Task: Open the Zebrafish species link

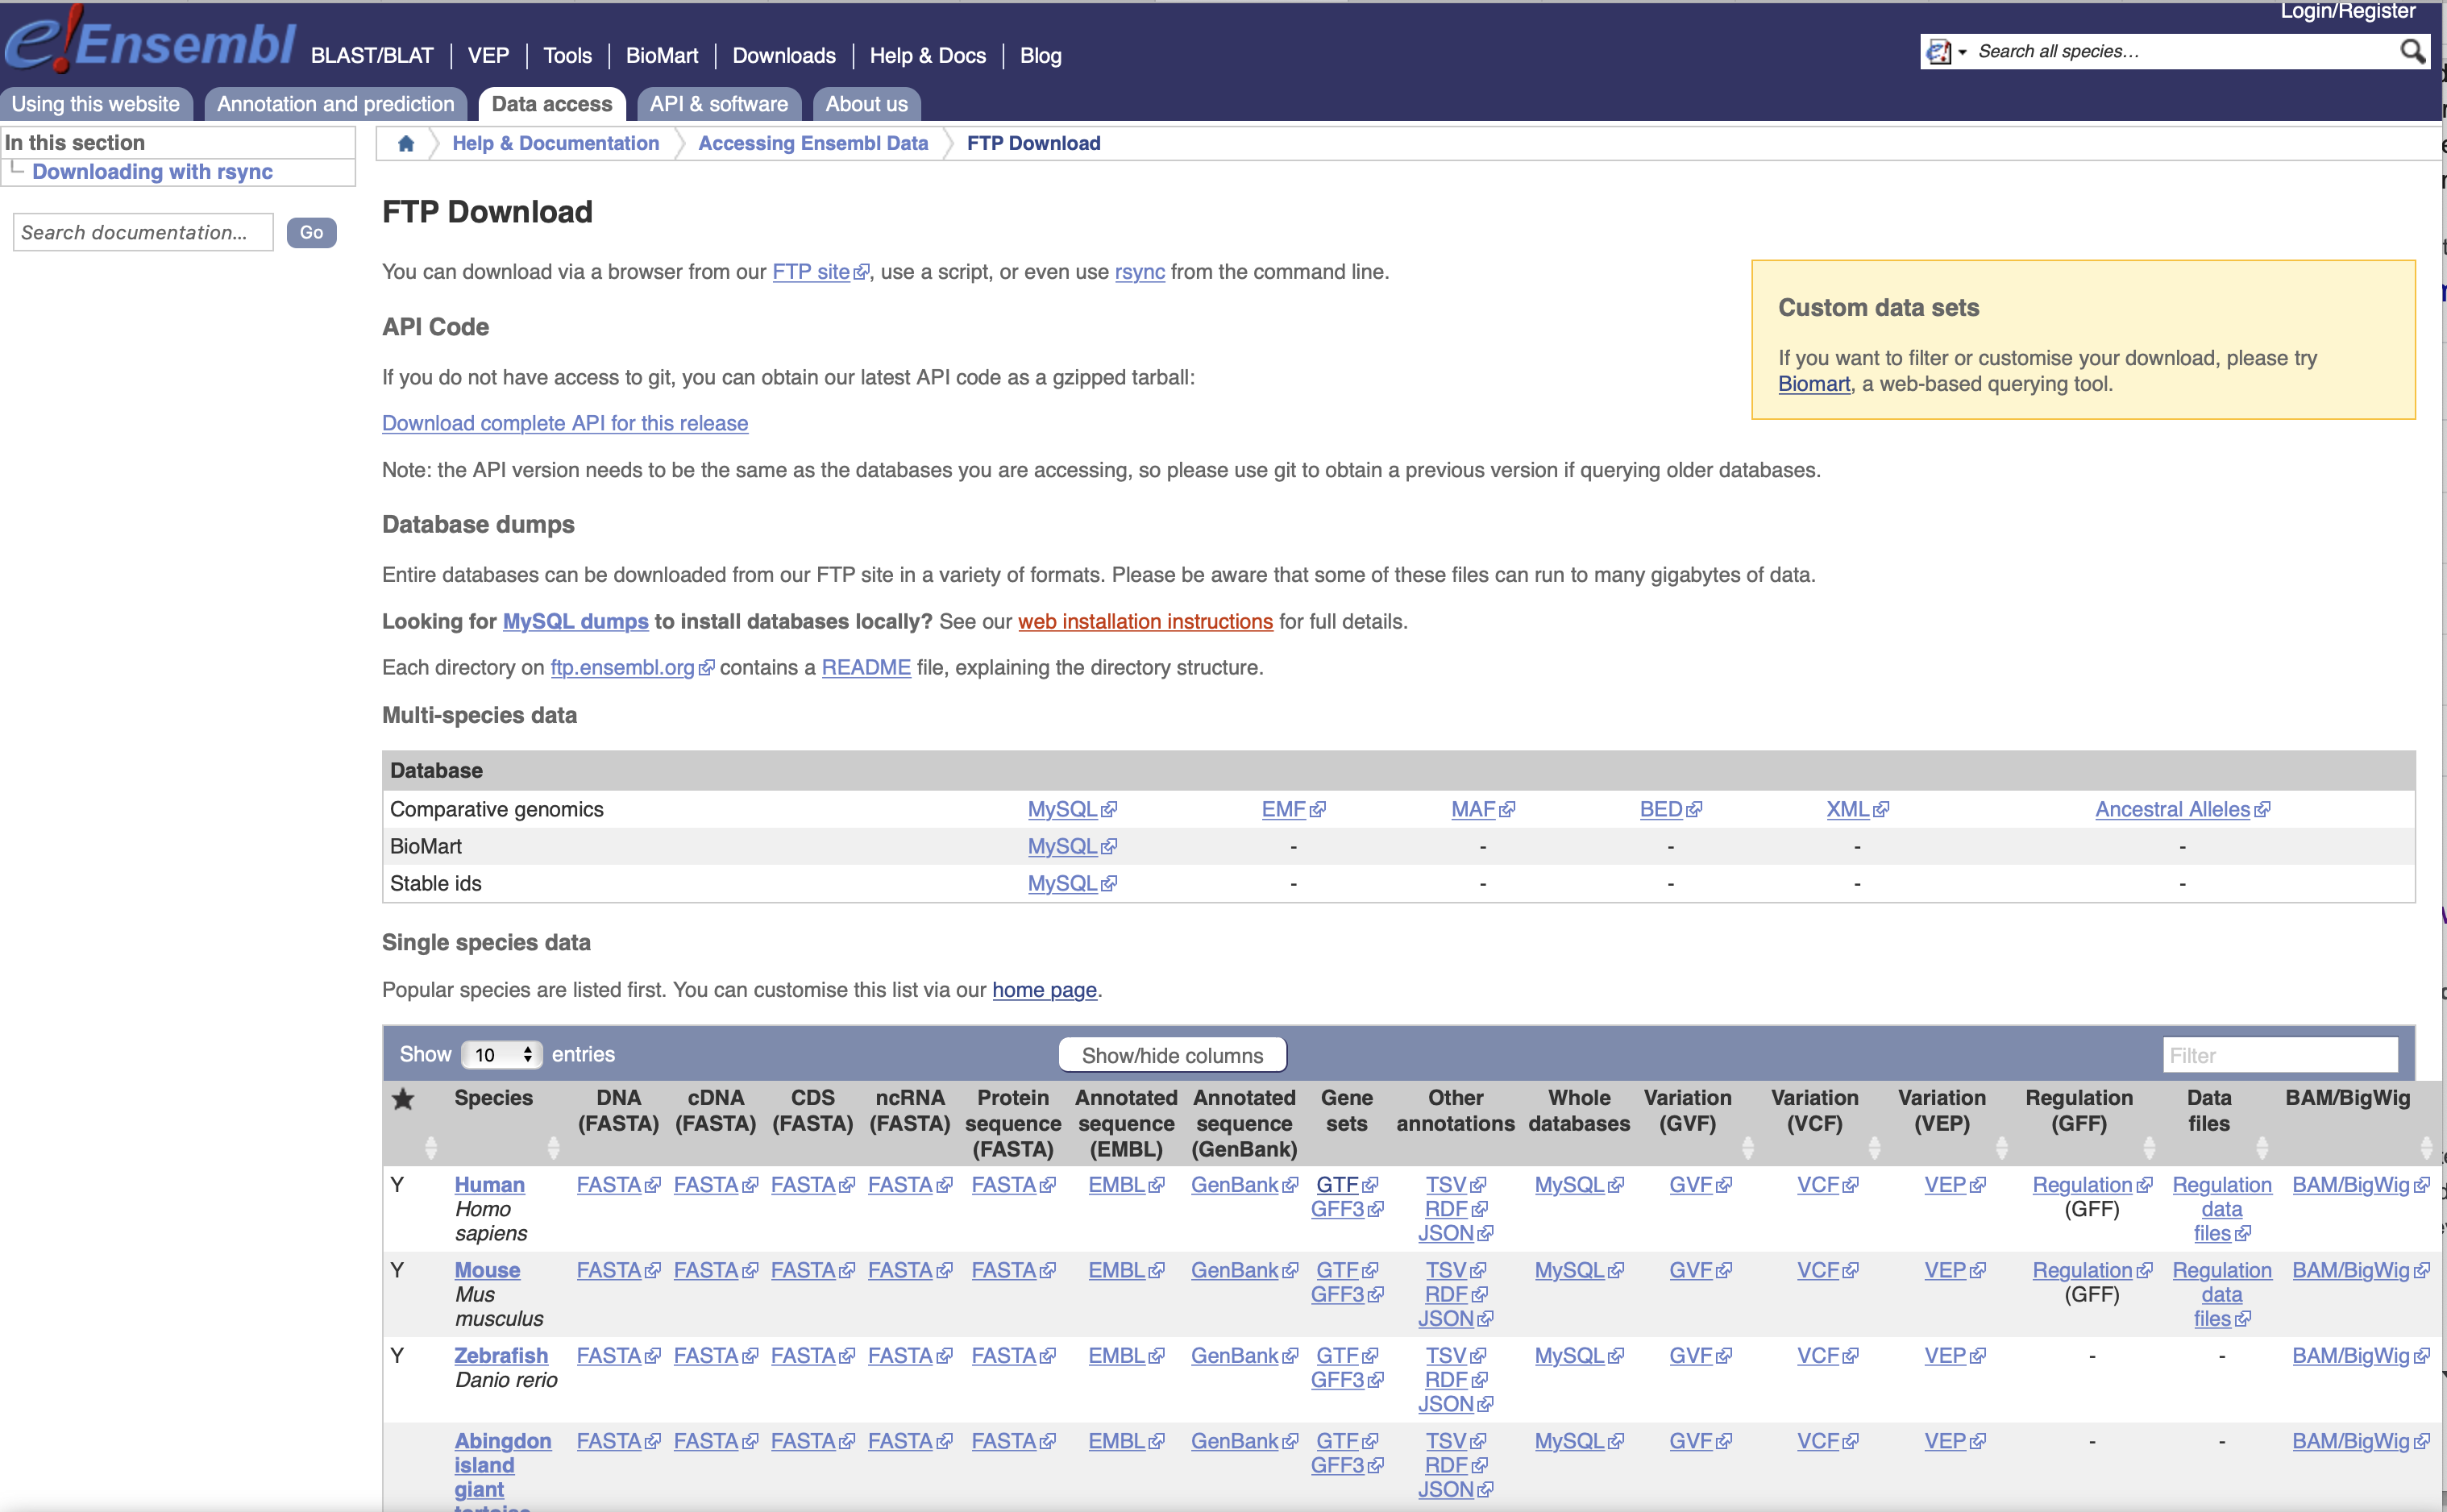Action: (501, 1355)
